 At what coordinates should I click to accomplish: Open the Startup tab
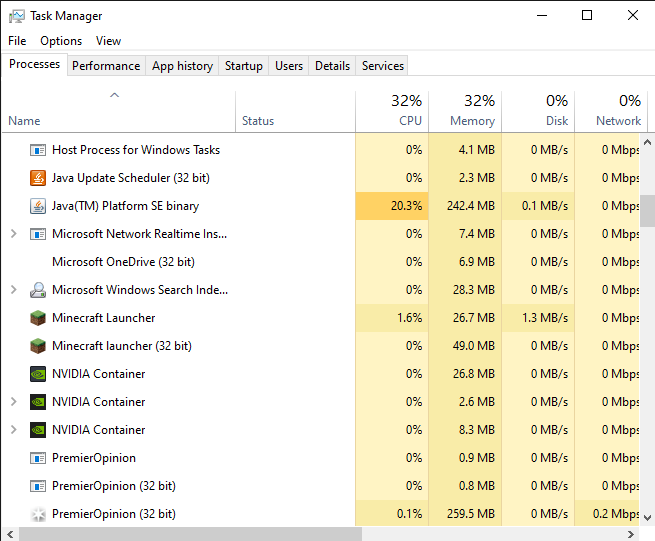pos(244,66)
